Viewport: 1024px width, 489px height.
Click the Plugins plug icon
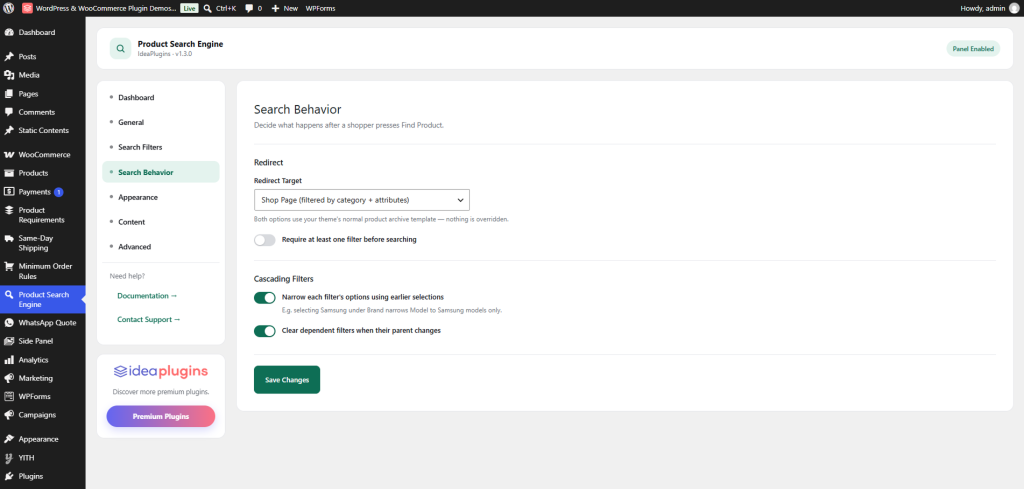9,476
